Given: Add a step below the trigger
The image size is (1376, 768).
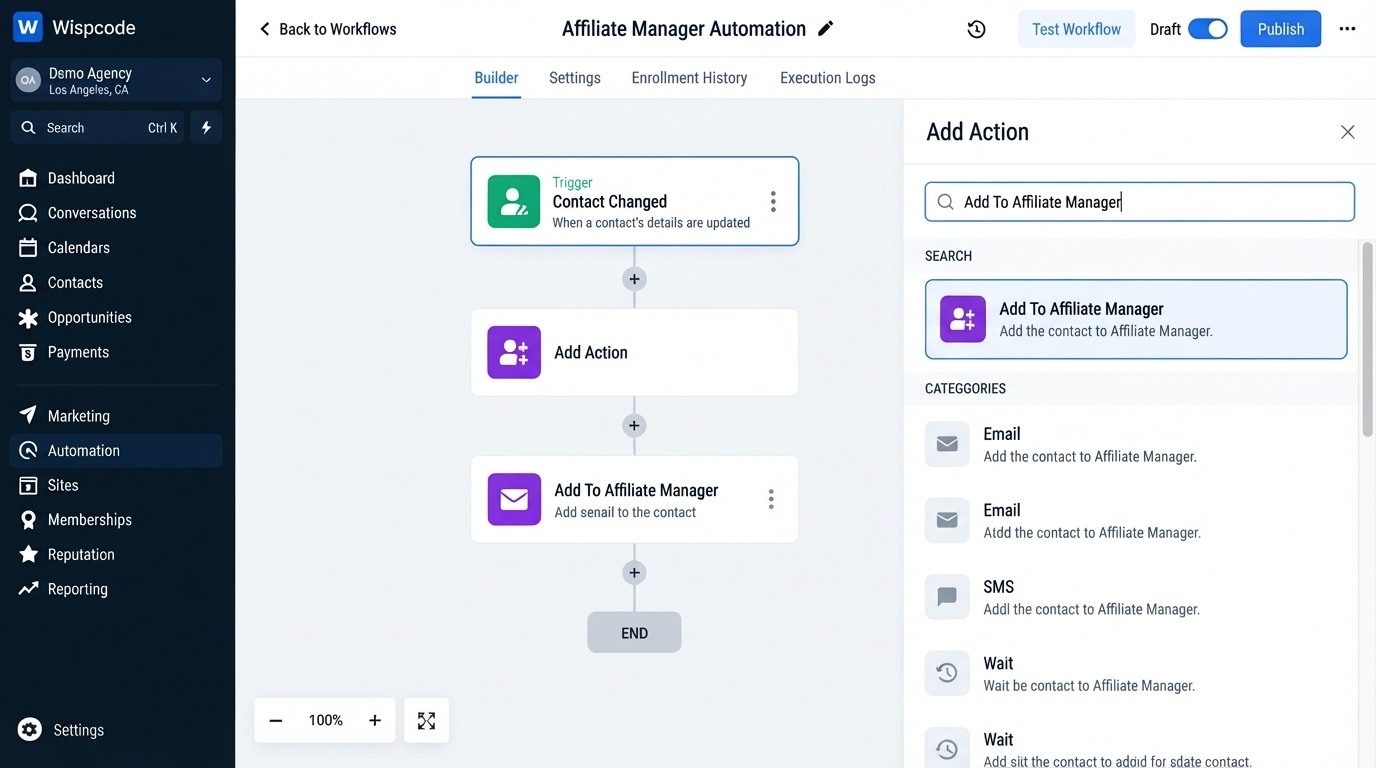Looking at the screenshot, I should coord(634,279).
